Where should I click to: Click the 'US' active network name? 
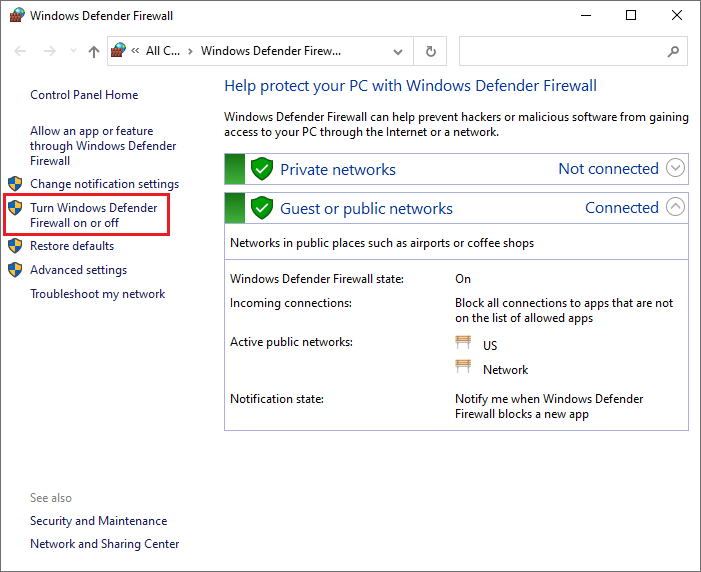click(x=490, y=346)
